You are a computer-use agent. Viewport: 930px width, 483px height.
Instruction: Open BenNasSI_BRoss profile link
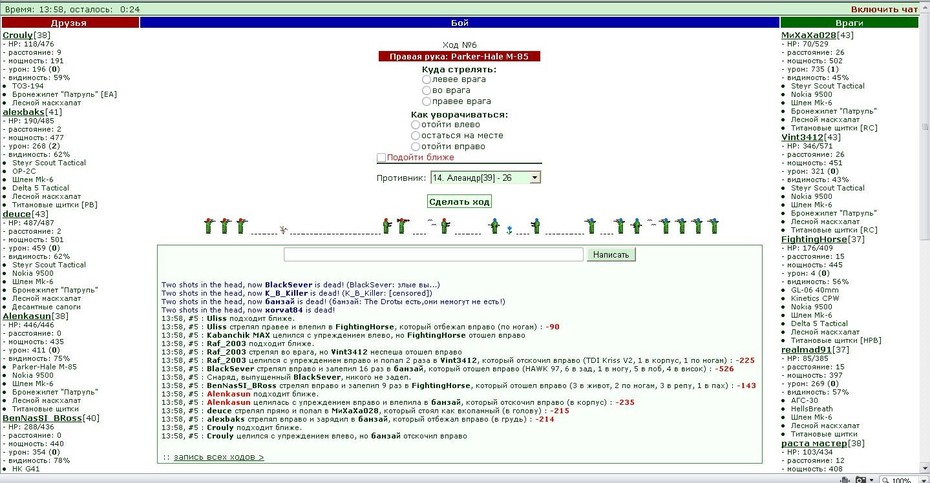click(x=42, y=418)
